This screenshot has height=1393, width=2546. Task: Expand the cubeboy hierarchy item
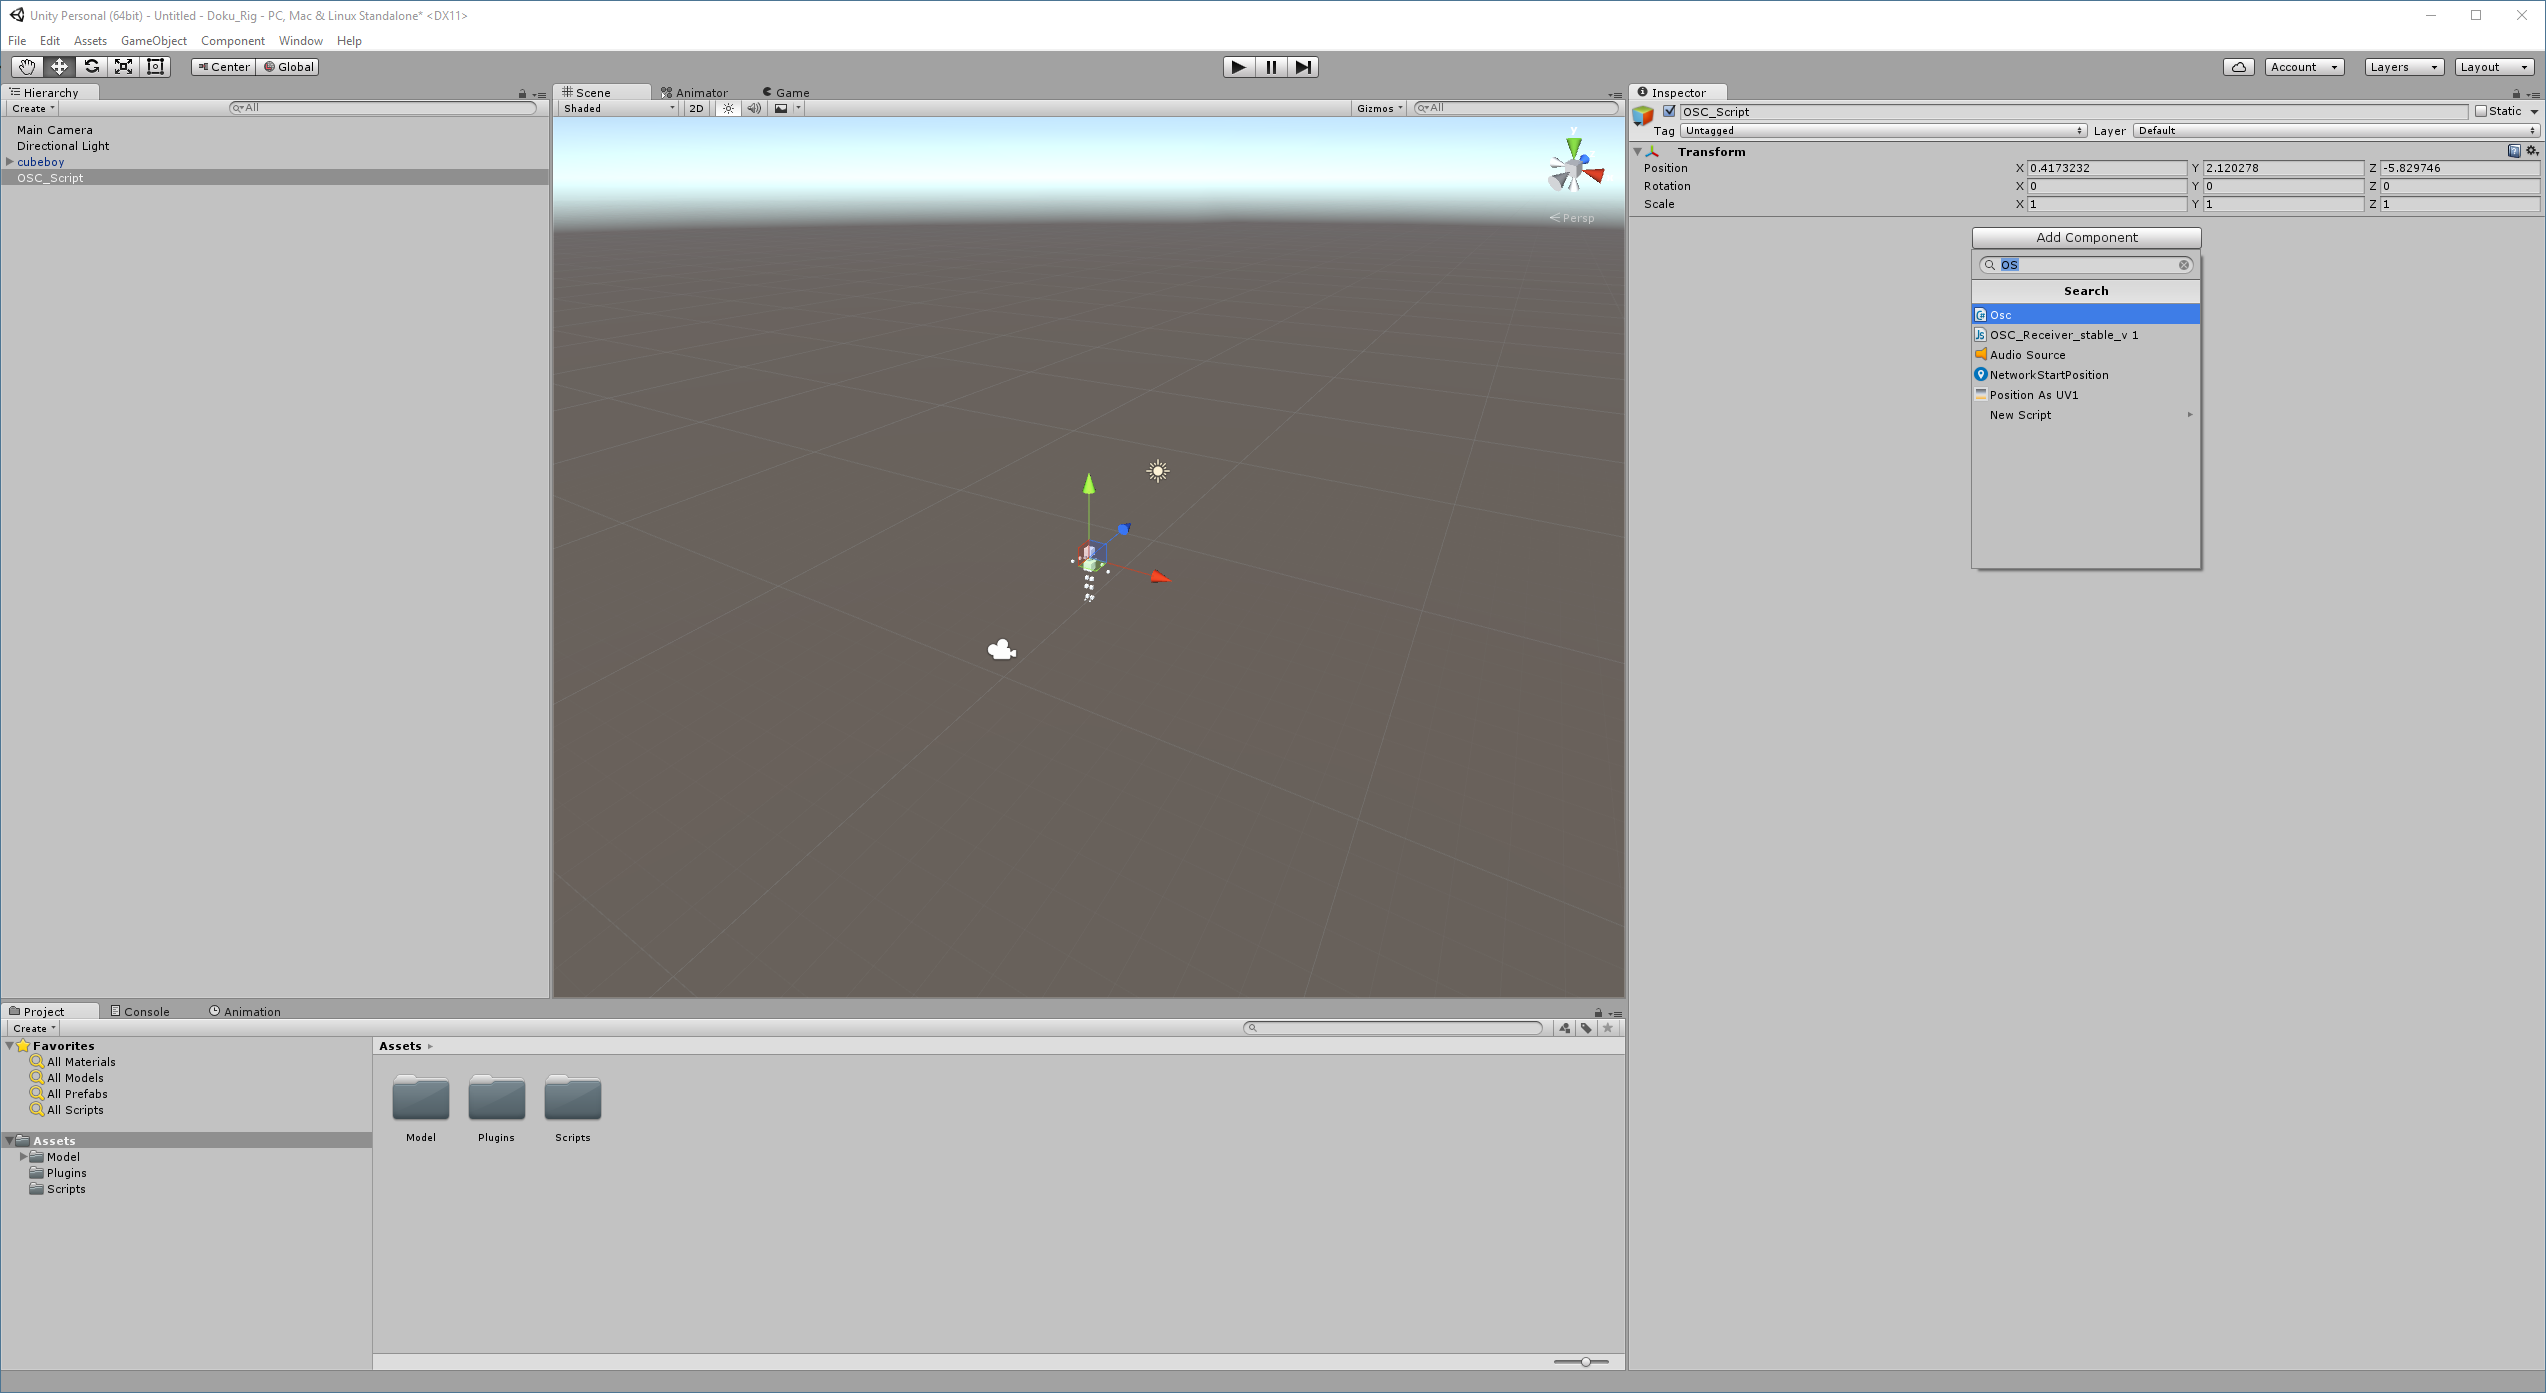point(10,161)
